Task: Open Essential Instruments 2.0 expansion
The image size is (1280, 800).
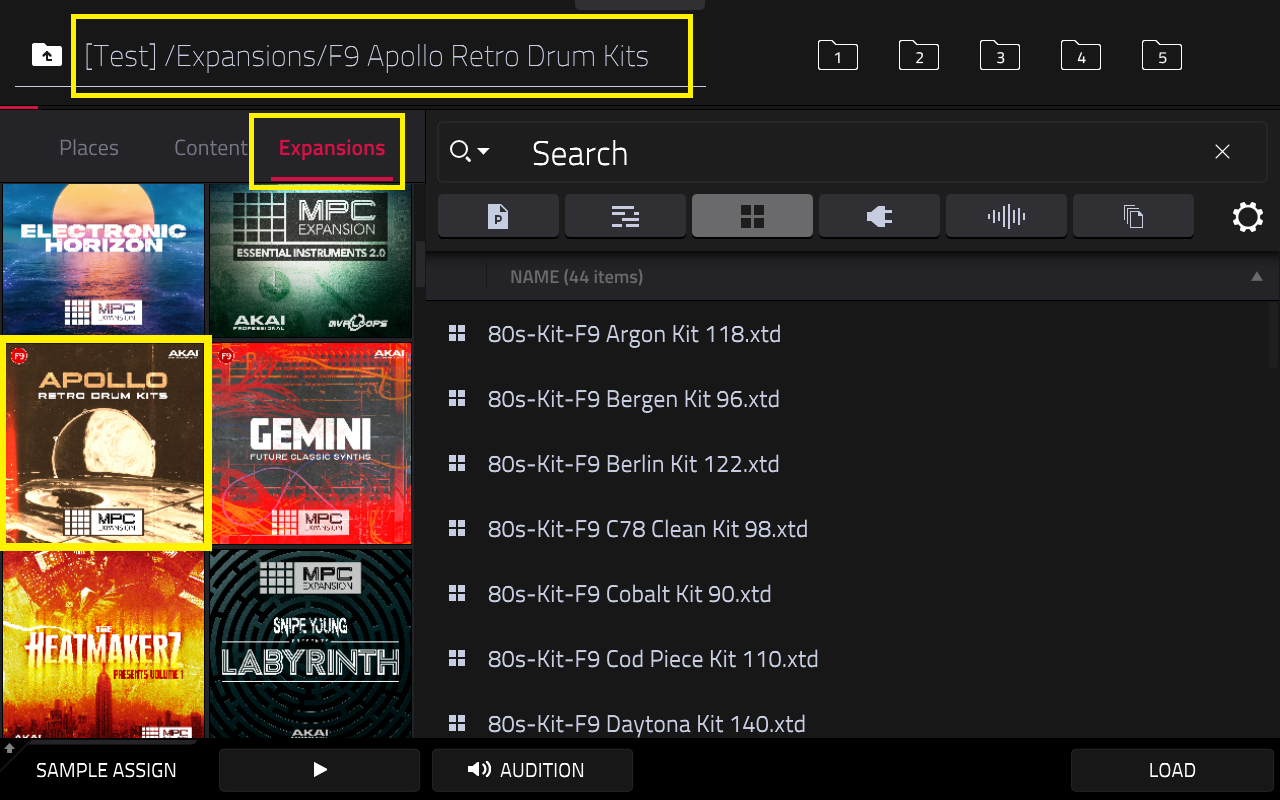Action: 310,261
